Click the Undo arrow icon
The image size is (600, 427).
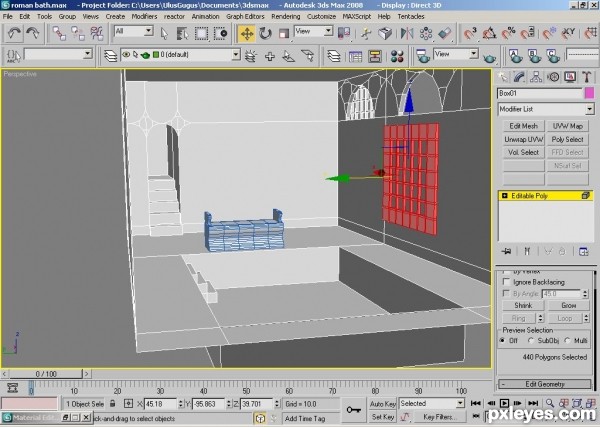point(14,33)
